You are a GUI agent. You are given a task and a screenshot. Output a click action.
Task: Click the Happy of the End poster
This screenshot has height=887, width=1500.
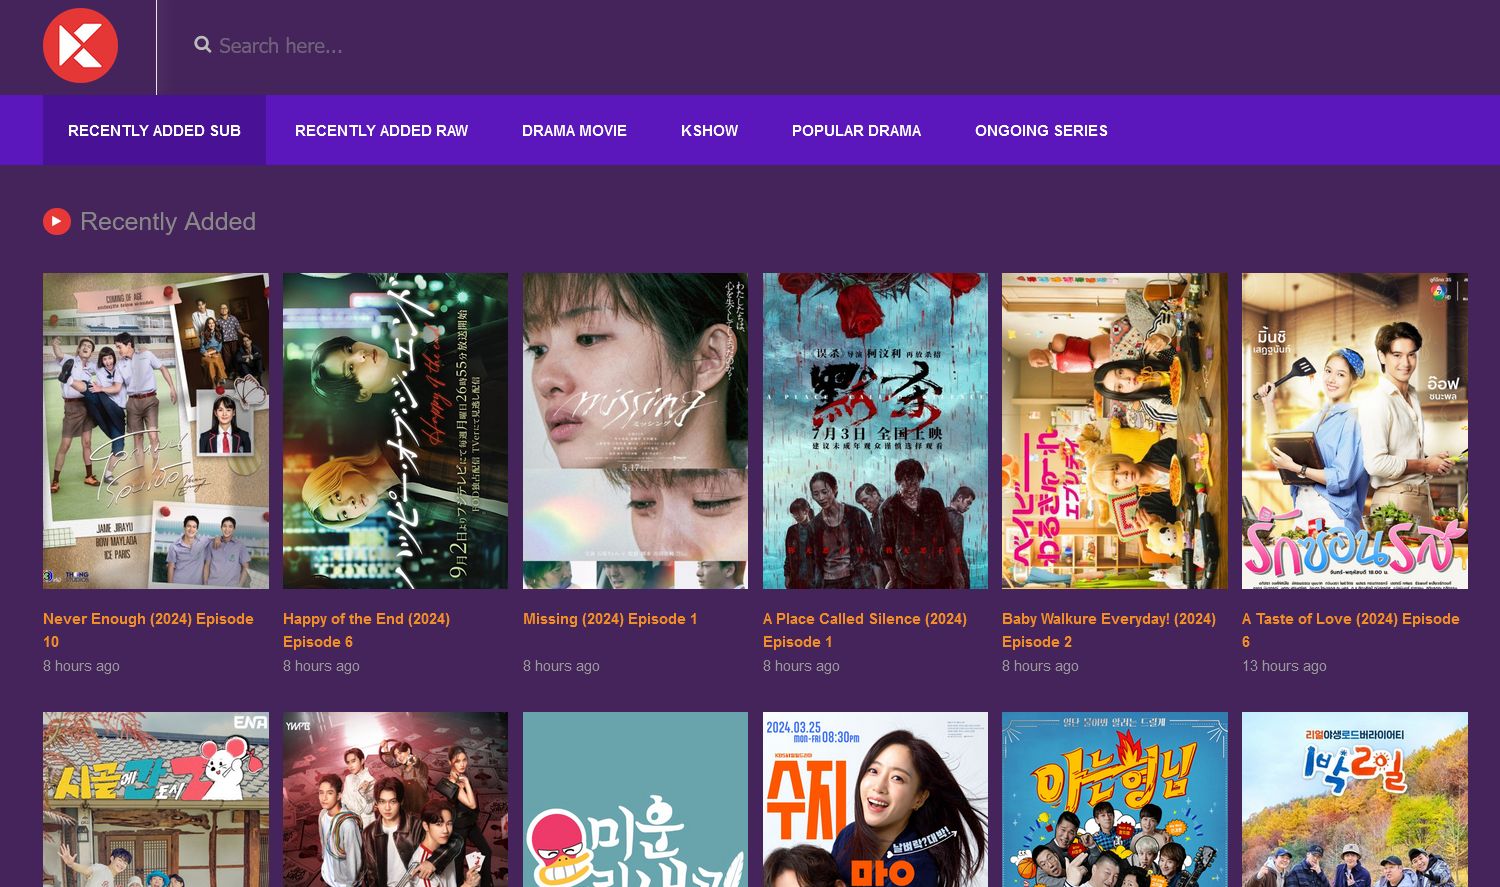coord(395,431)
